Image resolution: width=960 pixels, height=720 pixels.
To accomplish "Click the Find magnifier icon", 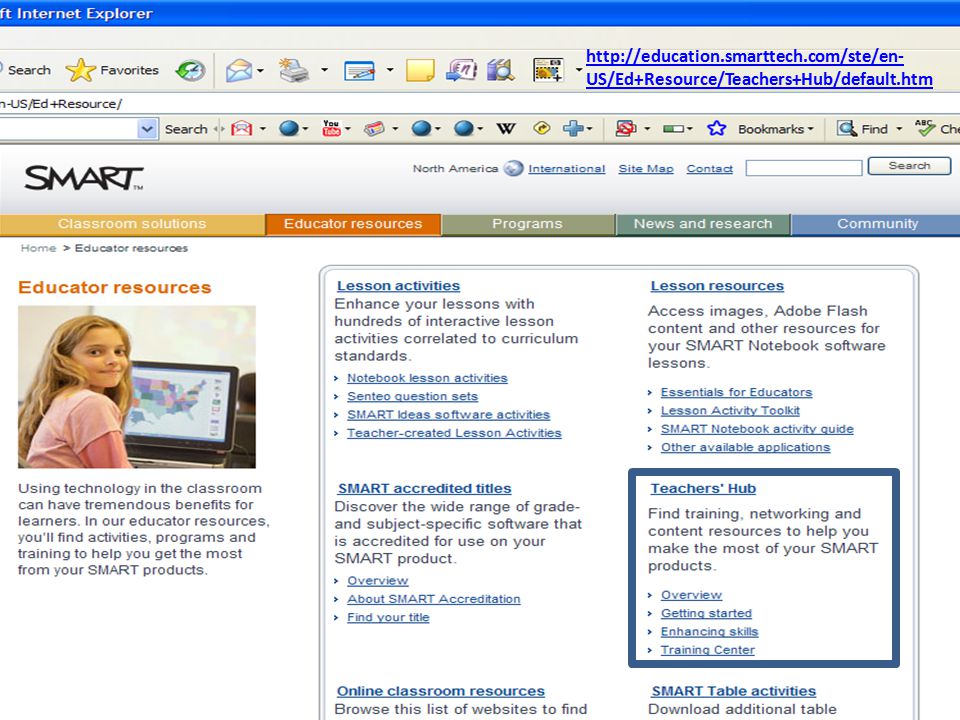I will click(x=847, y=129).
